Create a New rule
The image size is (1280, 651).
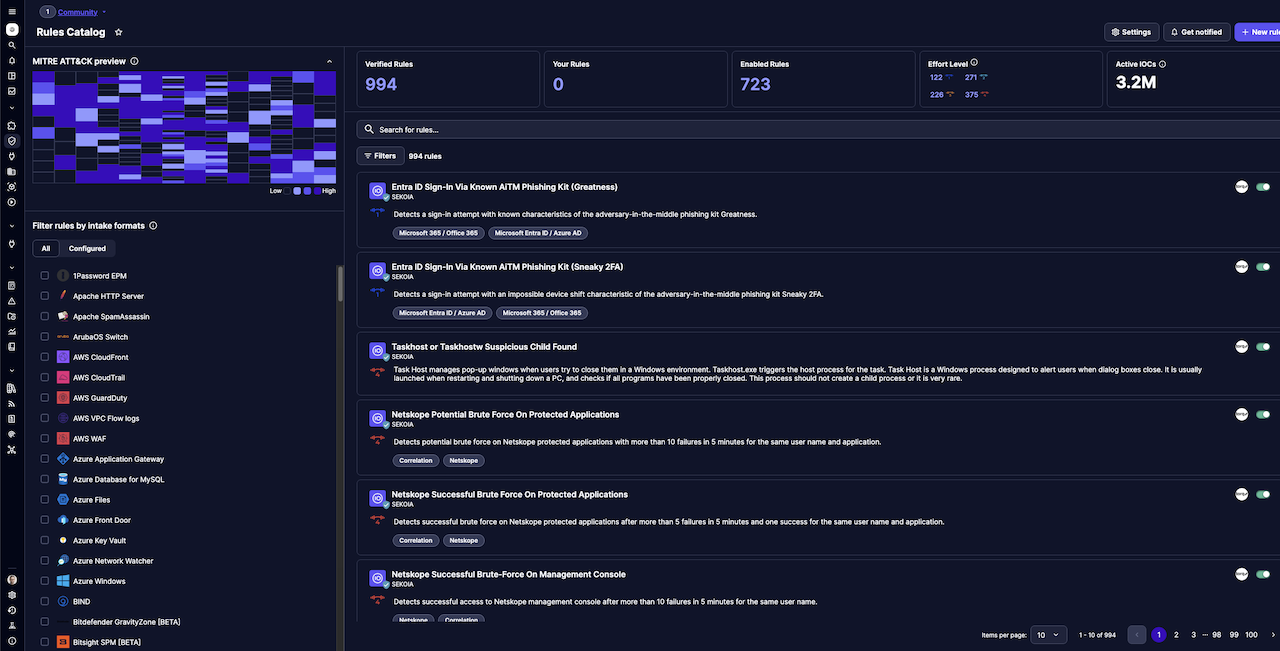click(x=1258, y=32)
